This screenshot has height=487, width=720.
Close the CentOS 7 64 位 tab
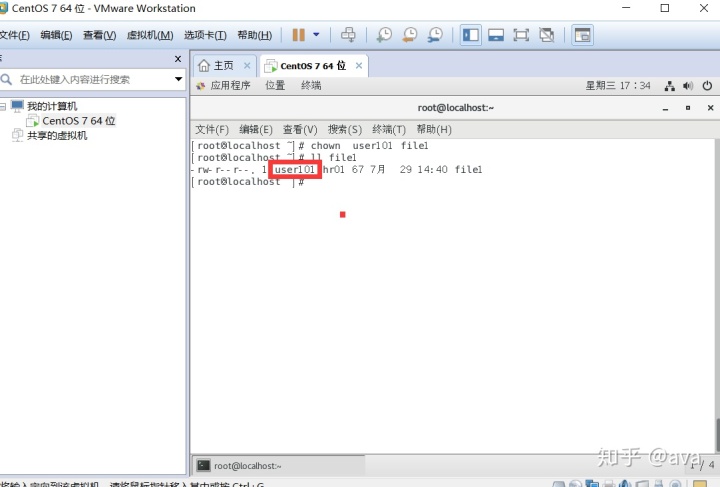coord(359,66)
